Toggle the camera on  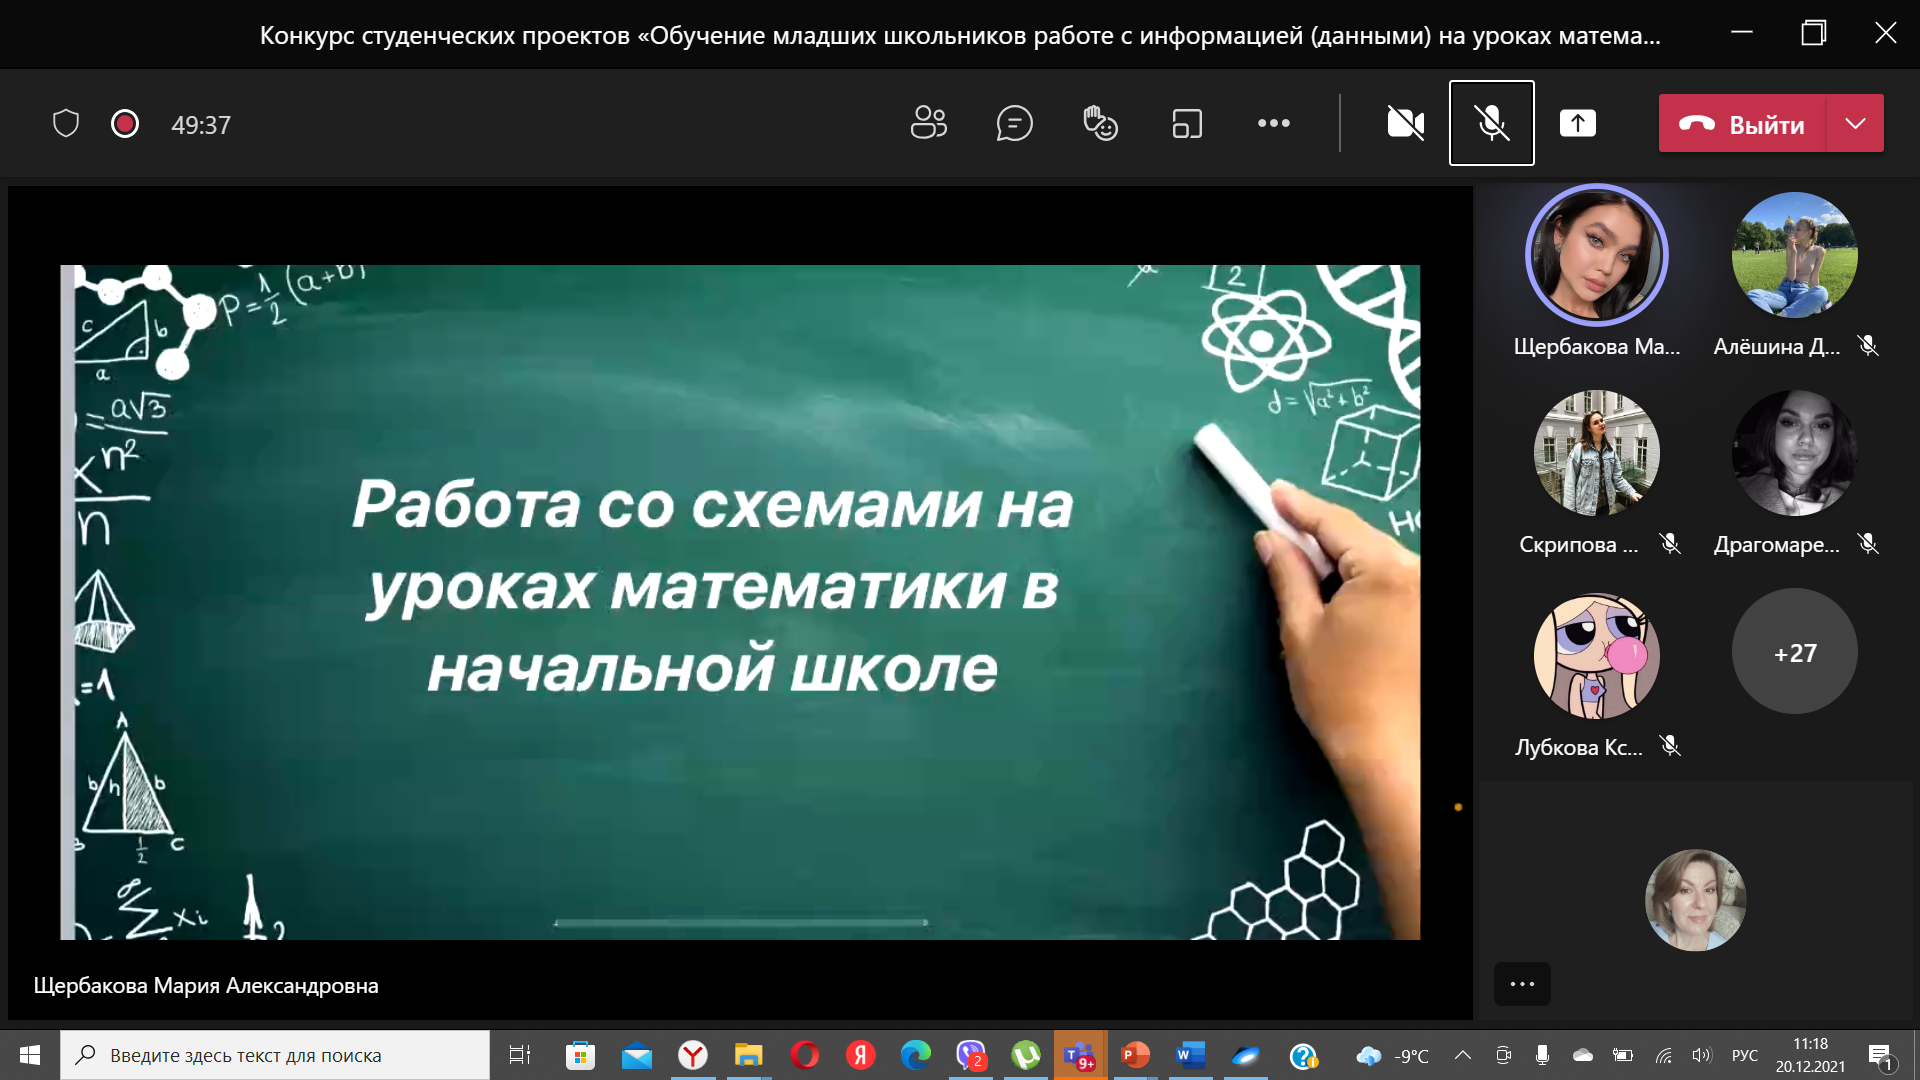click(1405, 124)
